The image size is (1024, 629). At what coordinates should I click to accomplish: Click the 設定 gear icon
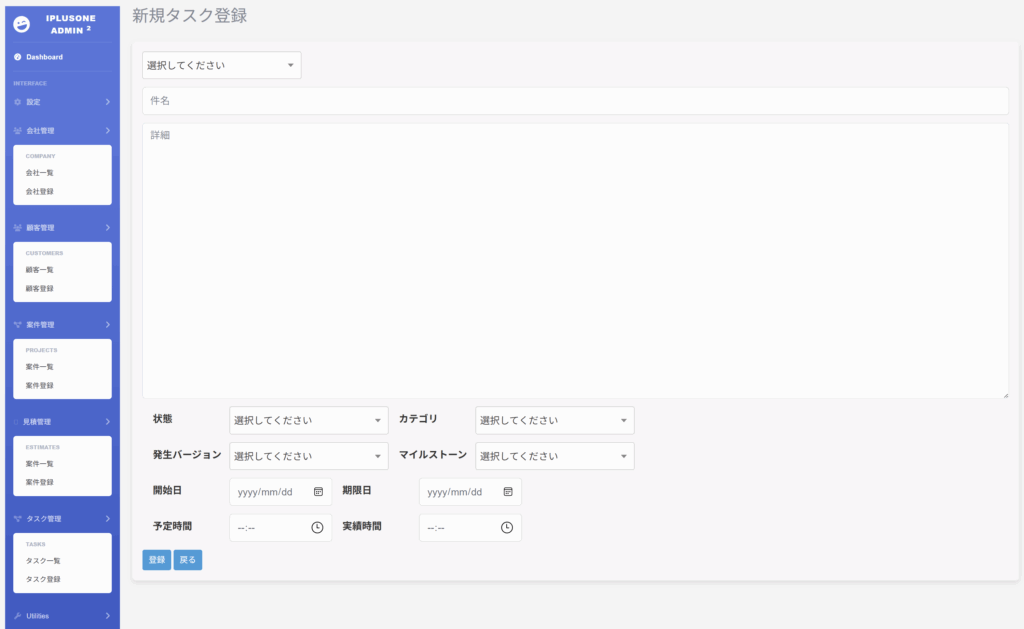[x=18, y=102]
